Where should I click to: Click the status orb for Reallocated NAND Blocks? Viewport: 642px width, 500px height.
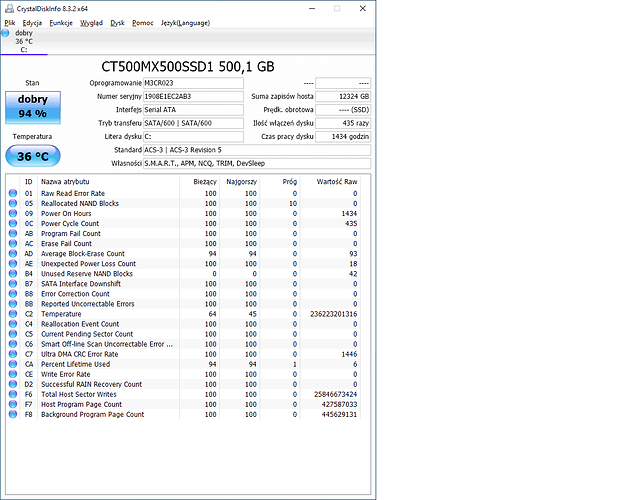coord(13,204)
